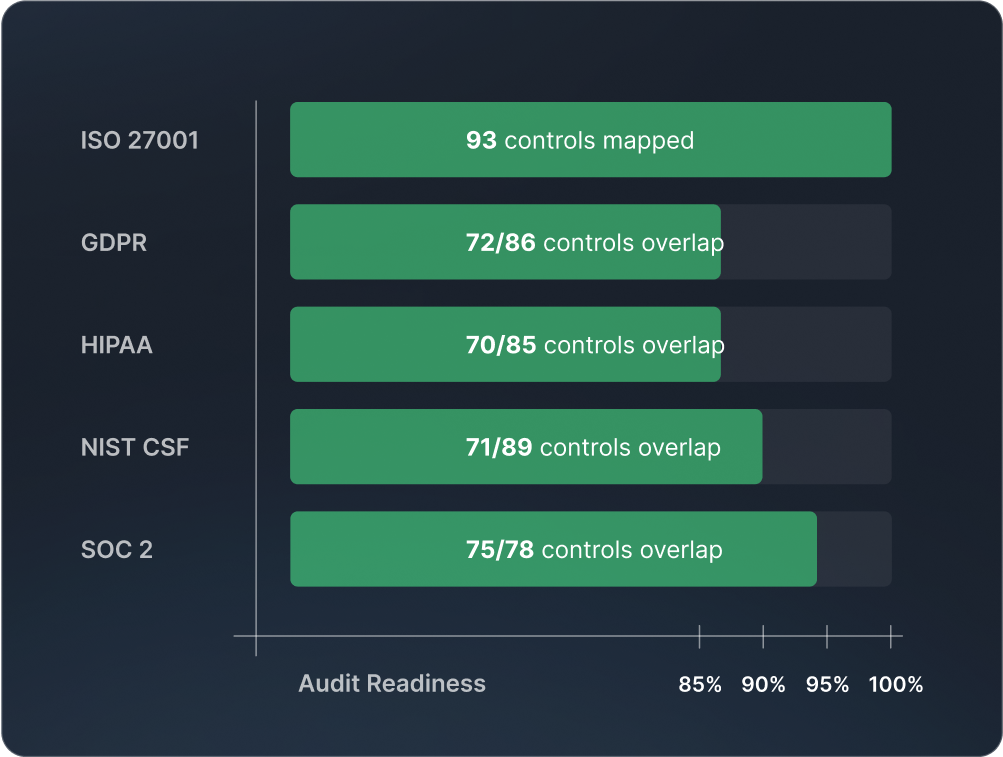Screen dimensions: 1003x757
Task: Select the GDPR framework label
Action: coord(114,243)
